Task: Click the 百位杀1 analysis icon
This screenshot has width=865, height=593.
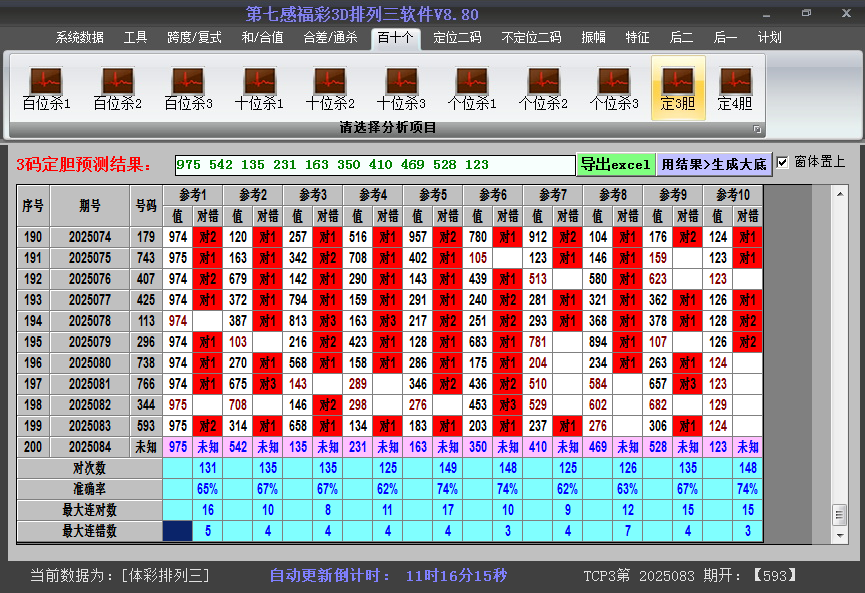Action: [x=46, y=88]
